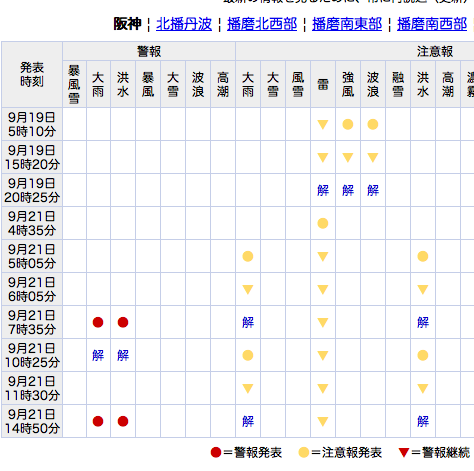Click the 警報発表 red circle legend icon
This screenshot has width=474, height=471.
click(x=216, y=453)
